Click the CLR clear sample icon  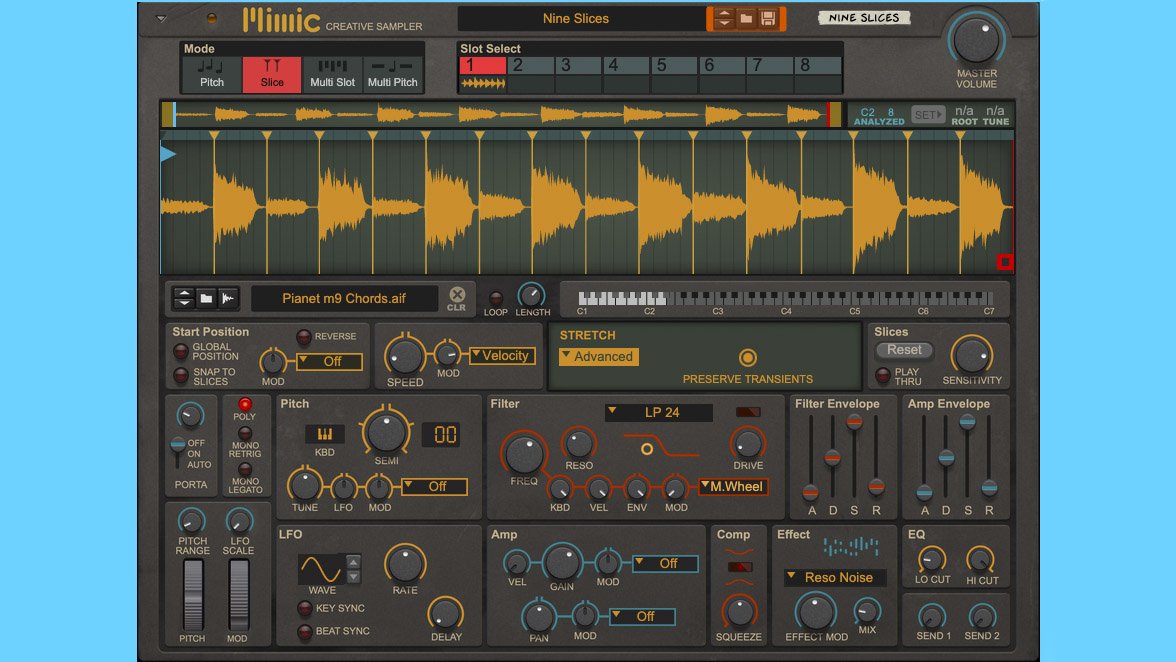(457, 297)
